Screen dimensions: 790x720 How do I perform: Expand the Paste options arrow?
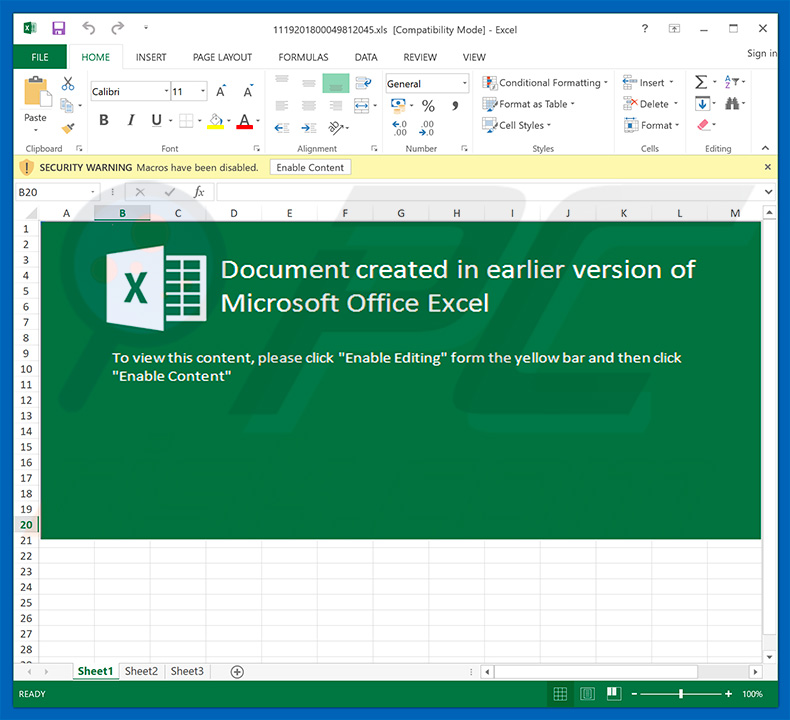tap(36, 130)
